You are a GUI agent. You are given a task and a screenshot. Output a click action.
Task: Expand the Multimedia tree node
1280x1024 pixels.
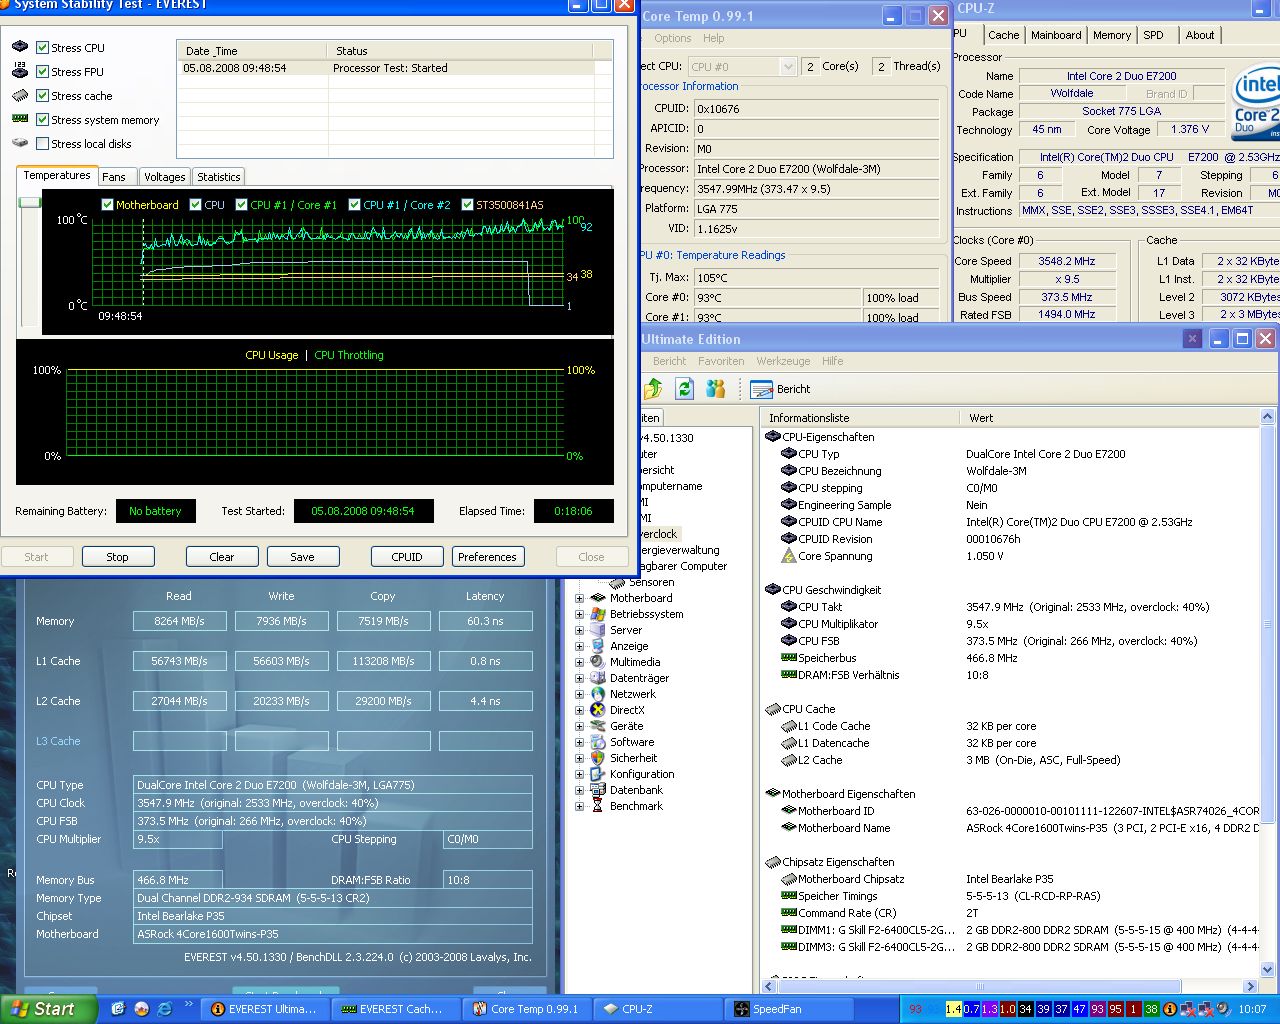click(579, 662)
